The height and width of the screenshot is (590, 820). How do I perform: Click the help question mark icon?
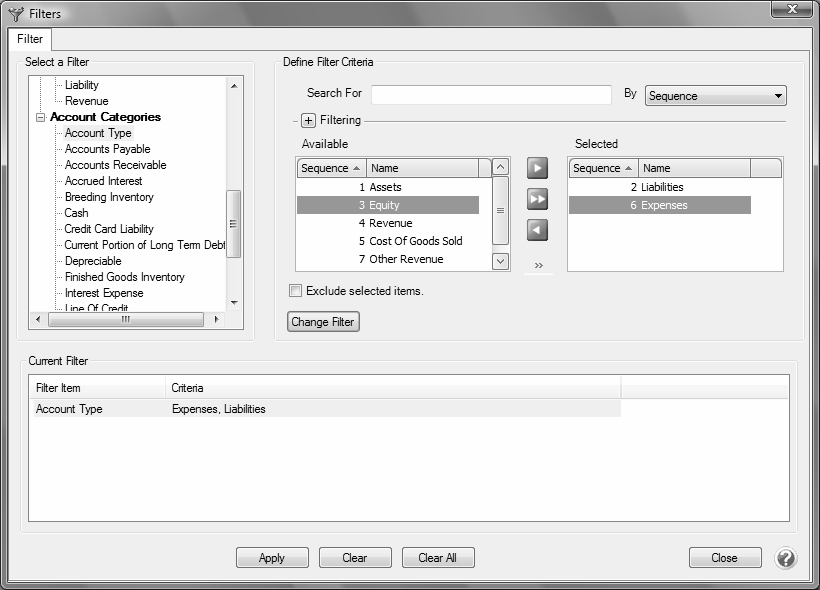pyautogui.click(x=785, y=558)
